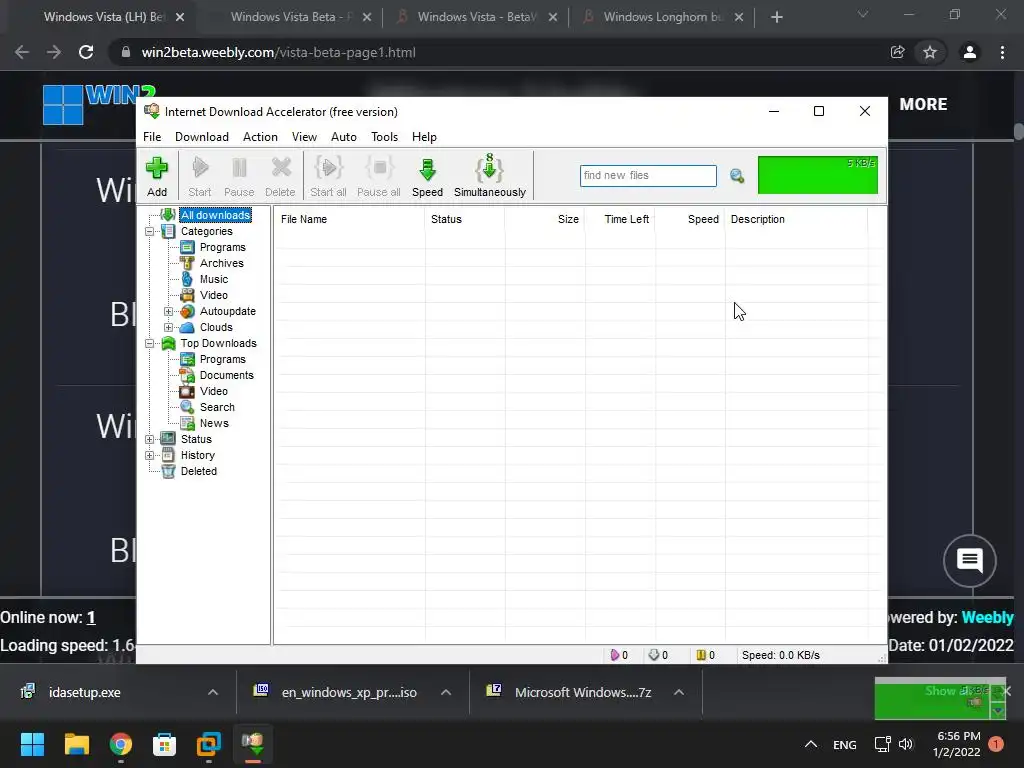The image size is (1024, 768).
Task: Click the green speed graph panel
Action: 818,175
